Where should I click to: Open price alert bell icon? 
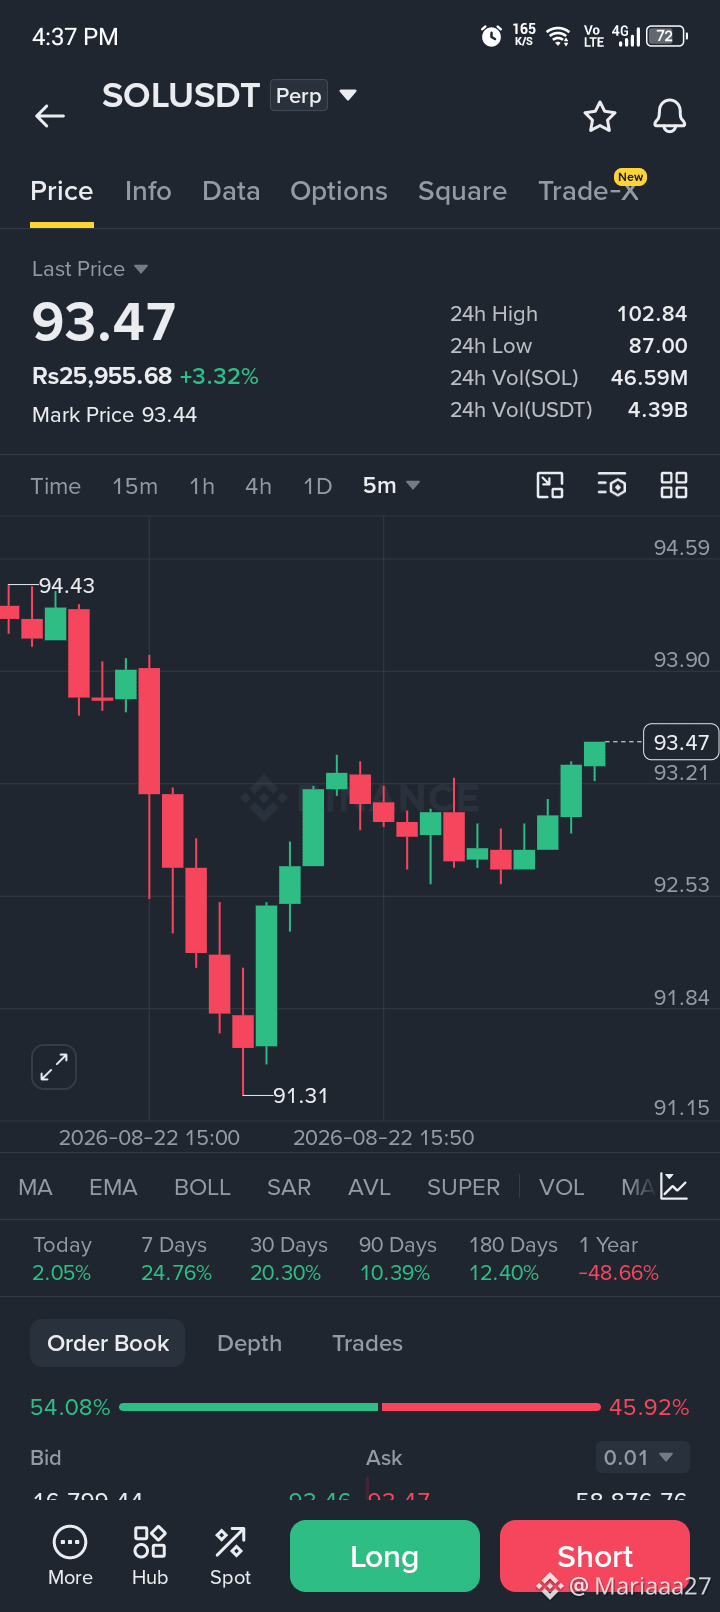click(670, 117)
